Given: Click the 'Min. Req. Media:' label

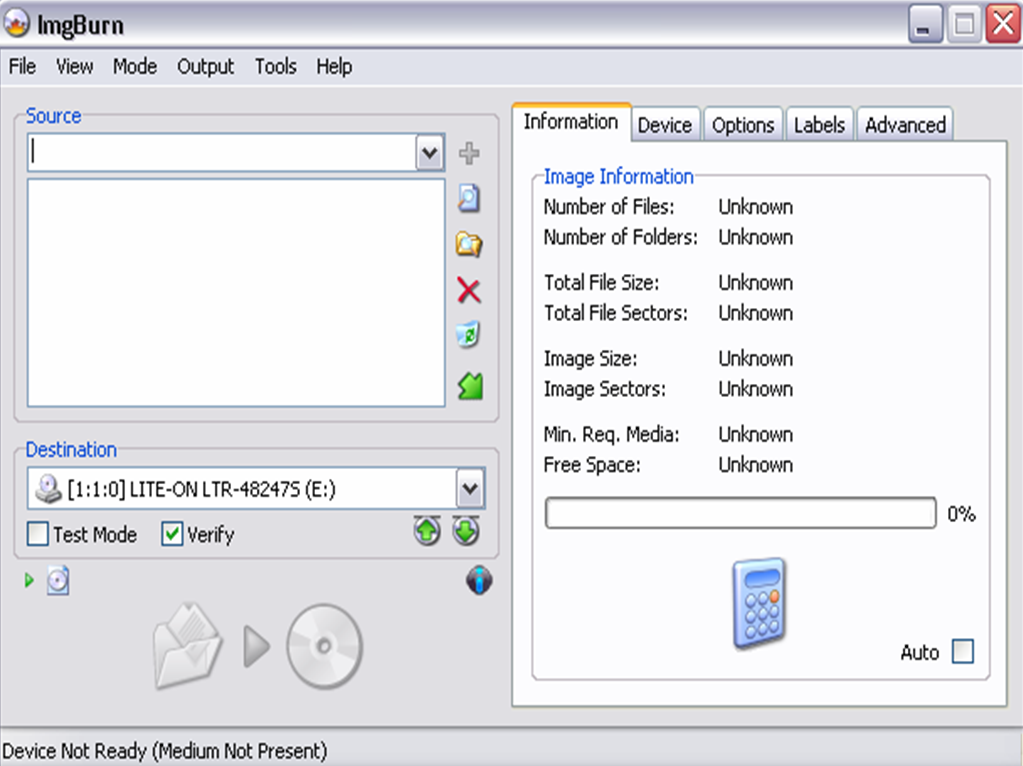Looking at the screenshot, I should (x=611, y=435).
